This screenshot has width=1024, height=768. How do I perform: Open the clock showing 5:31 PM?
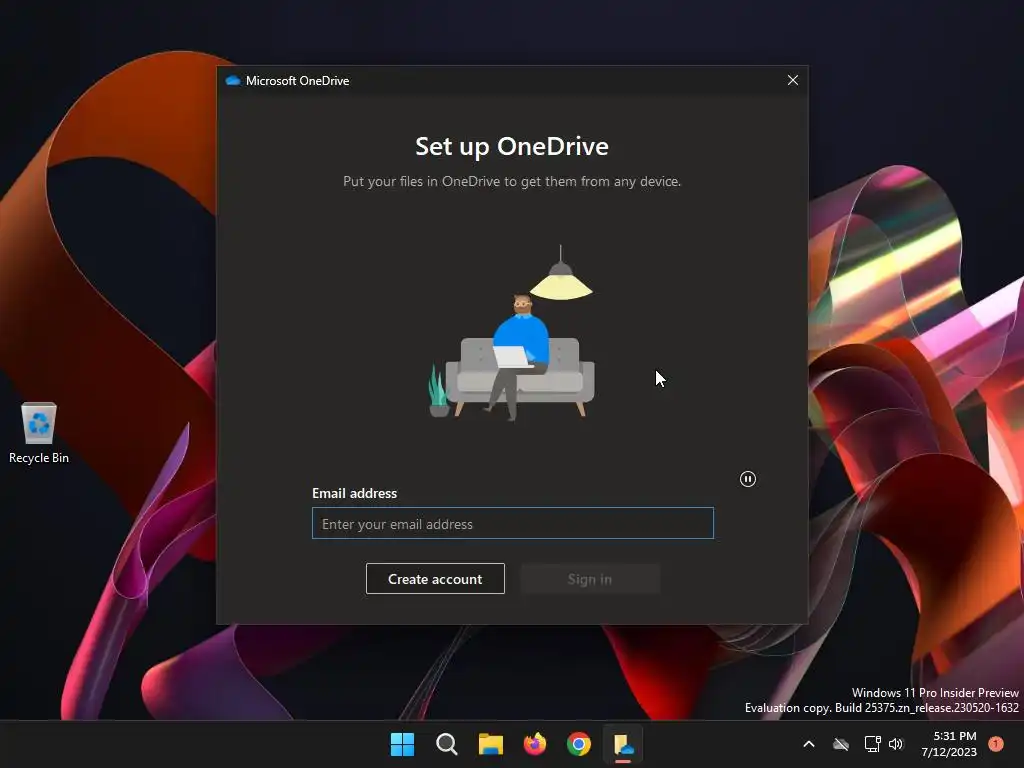(949, 744)
